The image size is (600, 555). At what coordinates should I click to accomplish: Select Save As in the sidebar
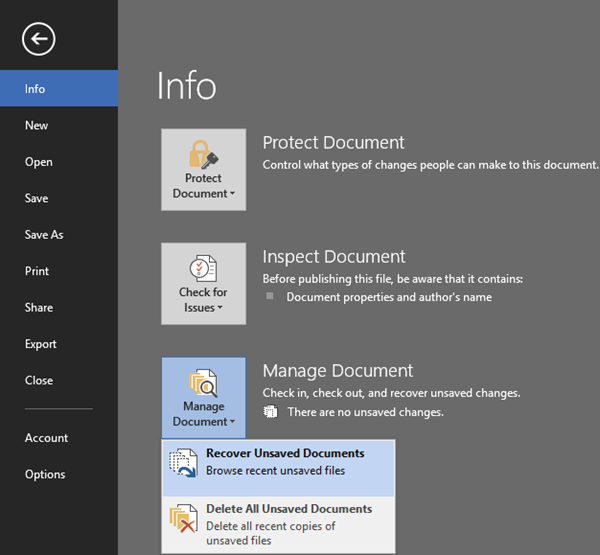pyautogui.click(x=44, y=235)
